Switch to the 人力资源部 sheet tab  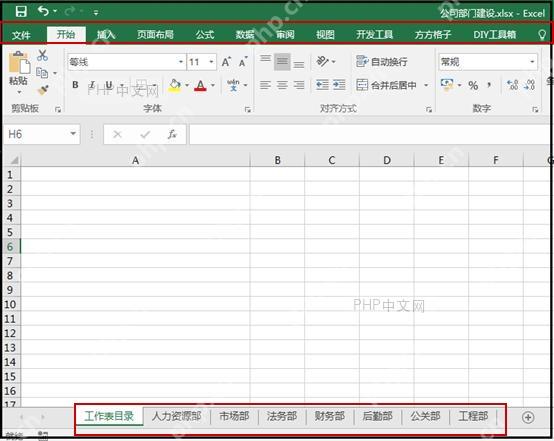coord(177,416)
